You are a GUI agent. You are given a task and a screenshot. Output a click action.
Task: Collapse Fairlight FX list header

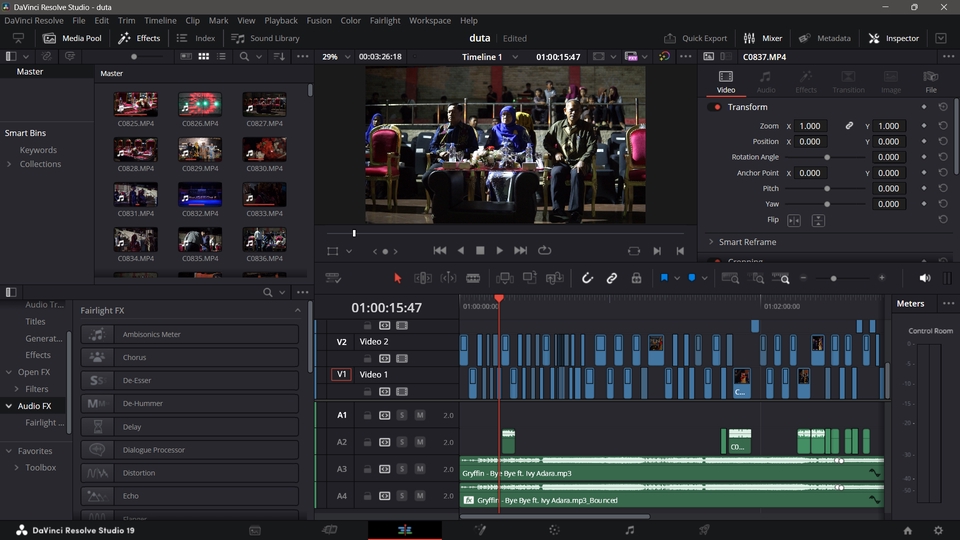tap(298, 310)
